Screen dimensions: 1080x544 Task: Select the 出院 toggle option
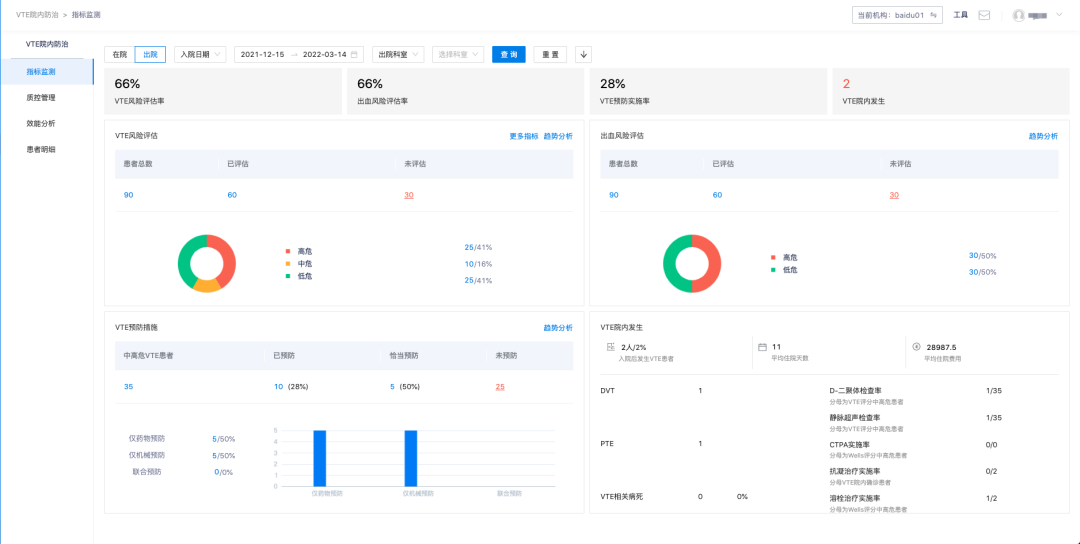click(150, 55)
